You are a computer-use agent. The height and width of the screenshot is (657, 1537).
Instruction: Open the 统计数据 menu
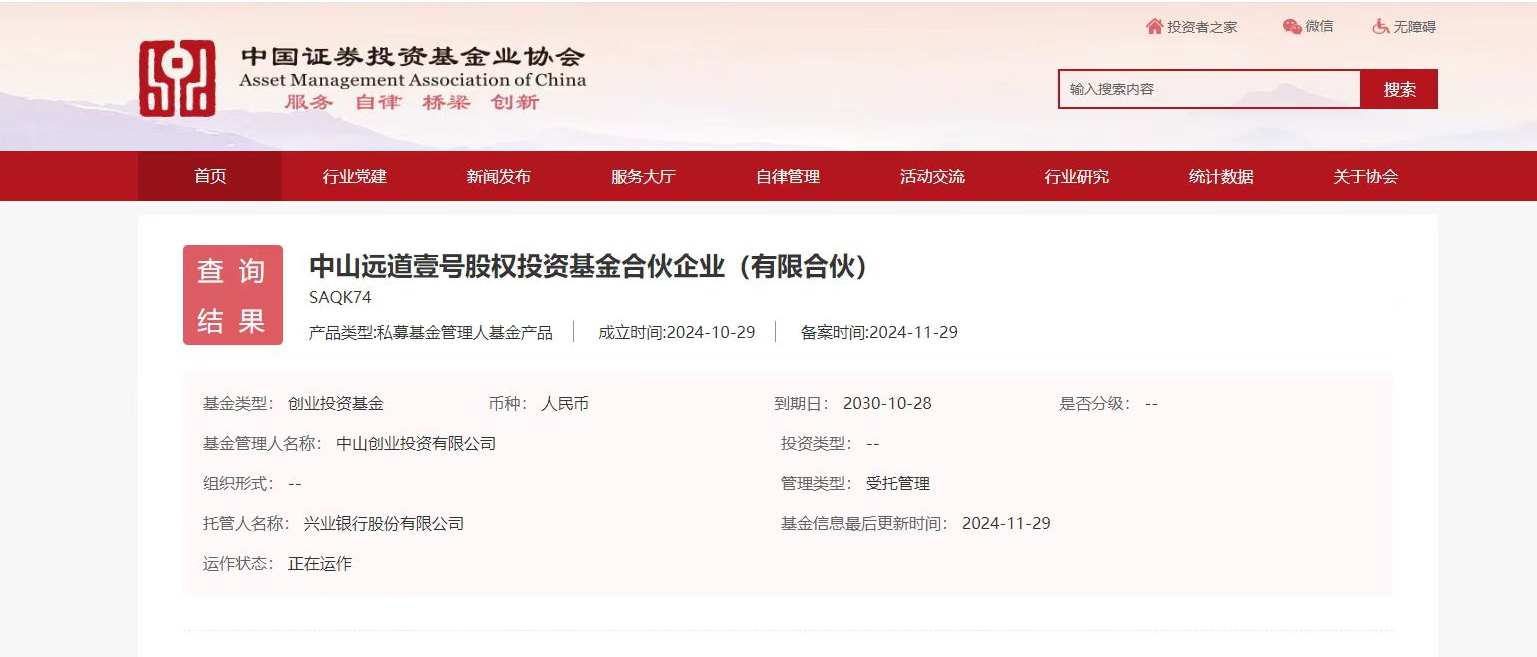(1221, 176)
